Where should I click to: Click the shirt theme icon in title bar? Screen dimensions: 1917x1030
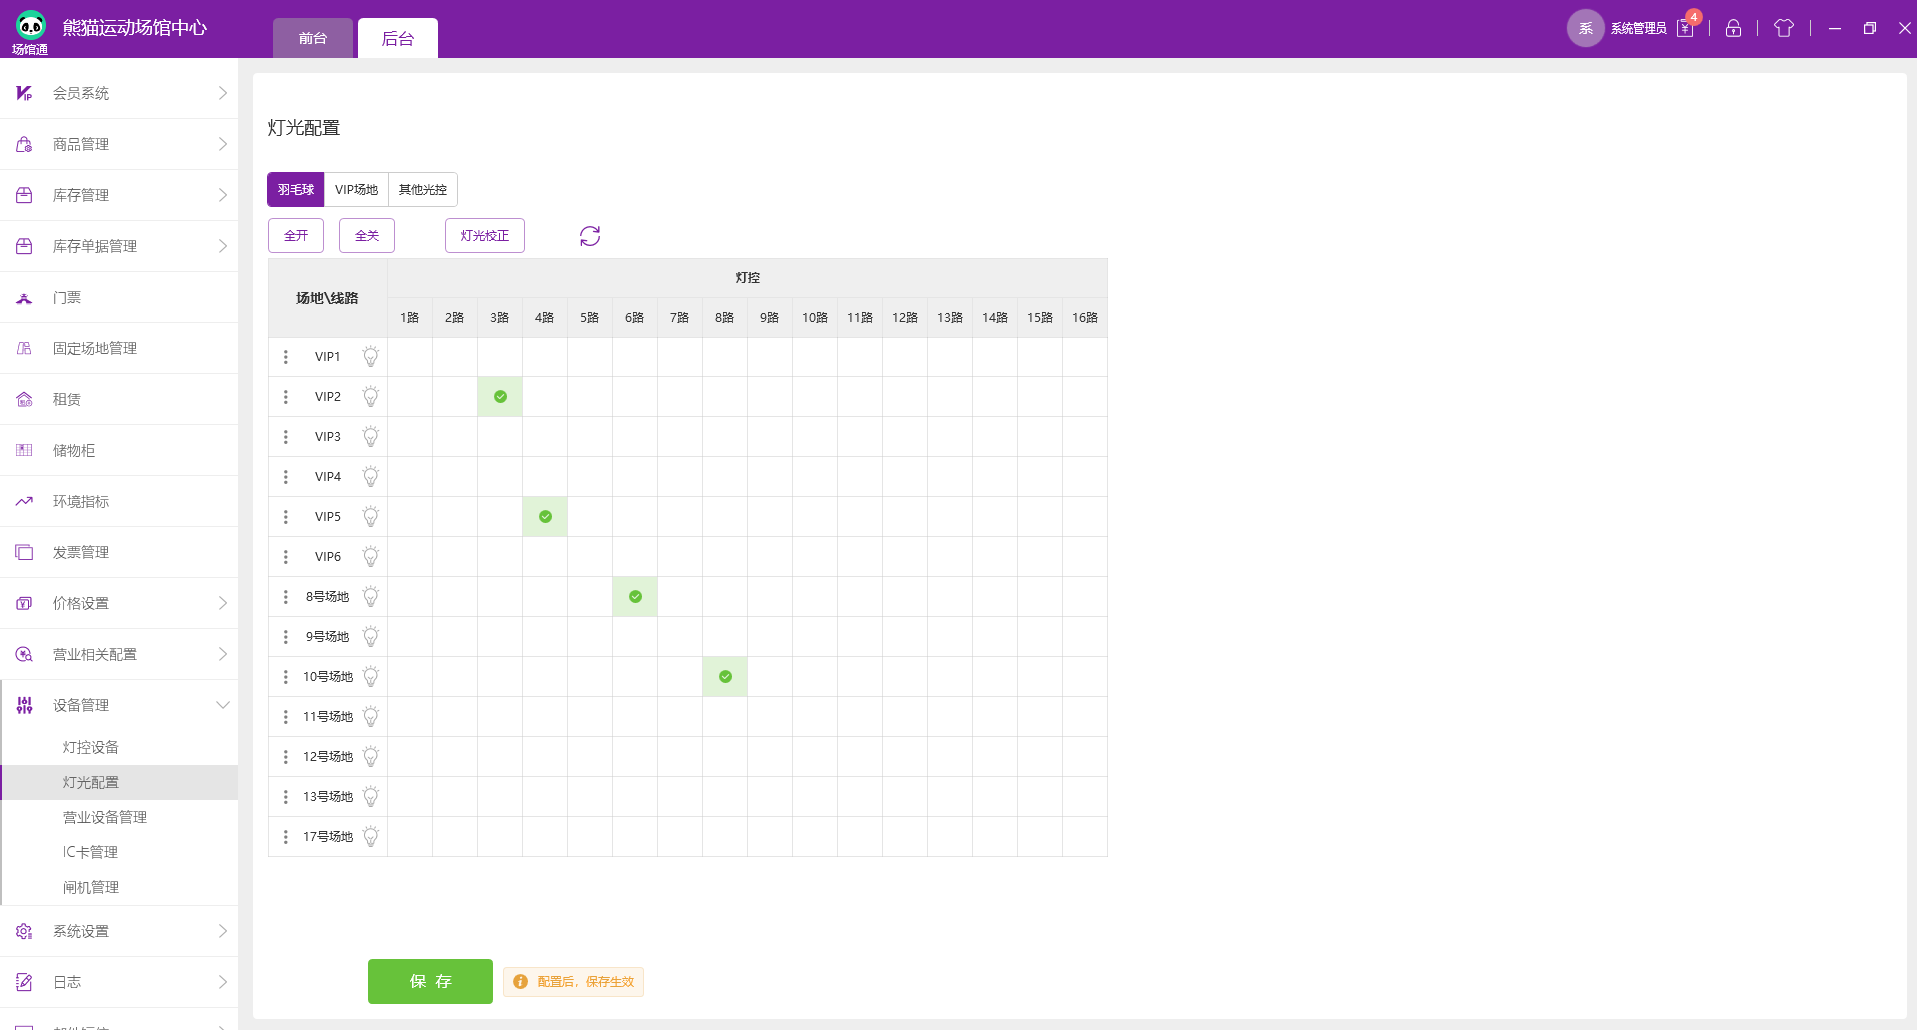click(x=1783, y=29)
